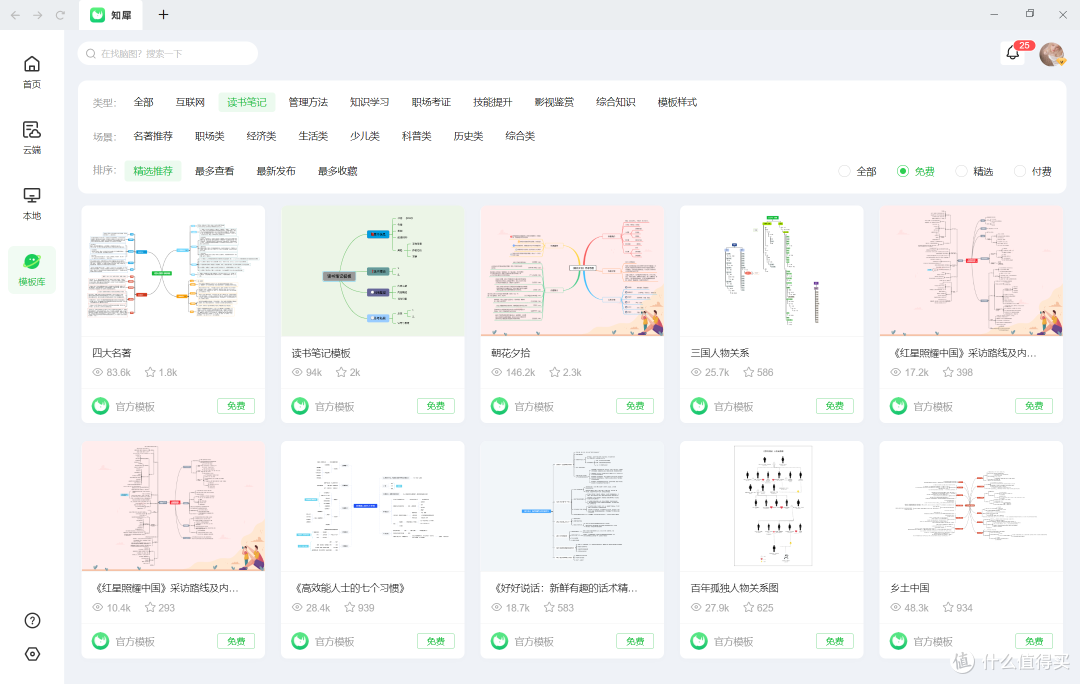Click the eye views icon on 三国人物关系
This screenshot has height=684, width=1080.
pyautogui.click(x=696, y=372)
